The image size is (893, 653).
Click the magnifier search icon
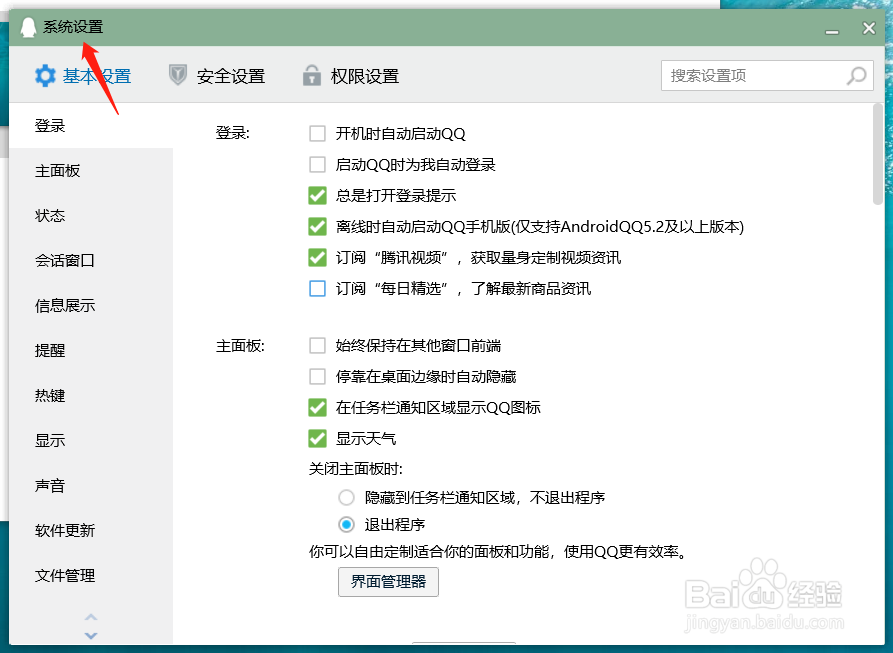tap(856, 76)
